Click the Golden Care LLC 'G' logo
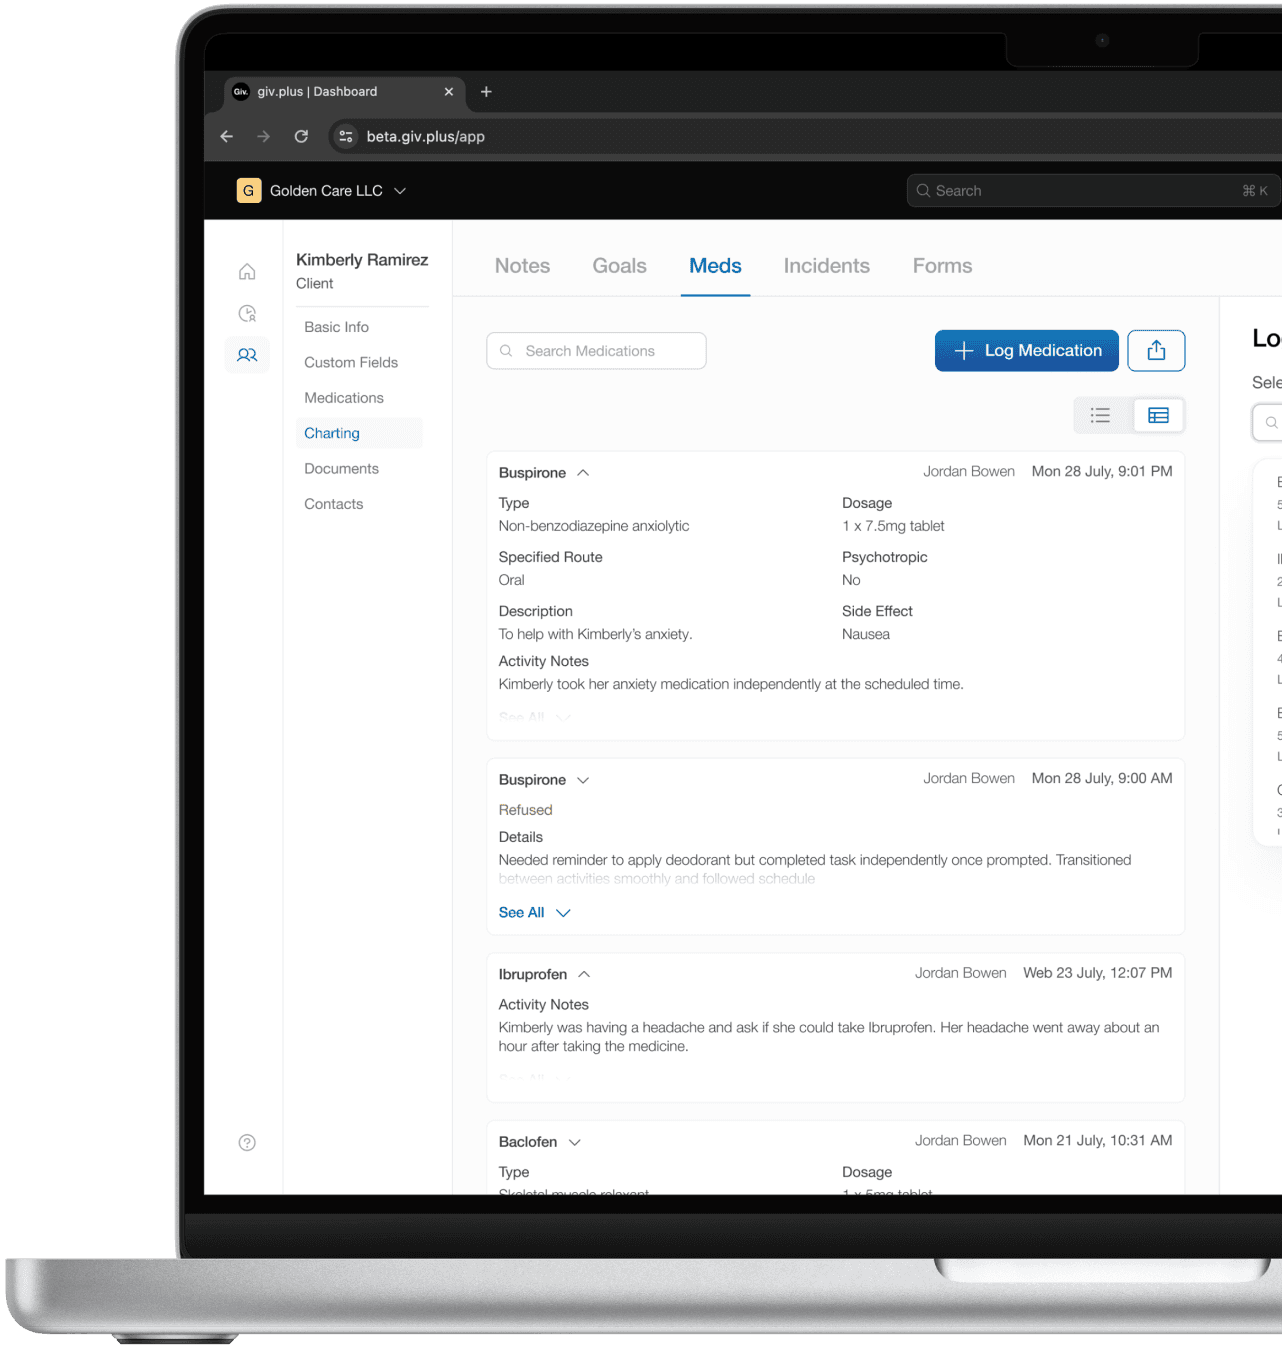The width and height of the screenshot is (1282, 1358). pyautogui.click(x=249, y=190)
